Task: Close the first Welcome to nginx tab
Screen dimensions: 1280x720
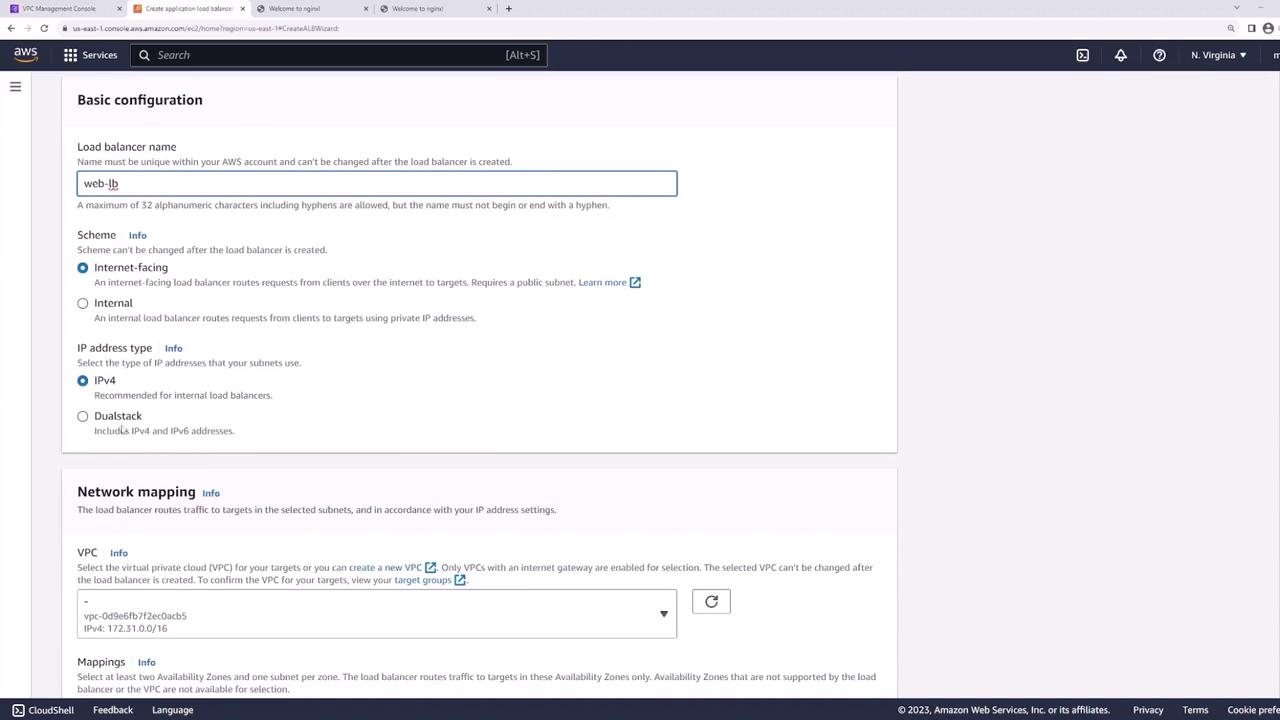Action: click(x=365, y=9)
